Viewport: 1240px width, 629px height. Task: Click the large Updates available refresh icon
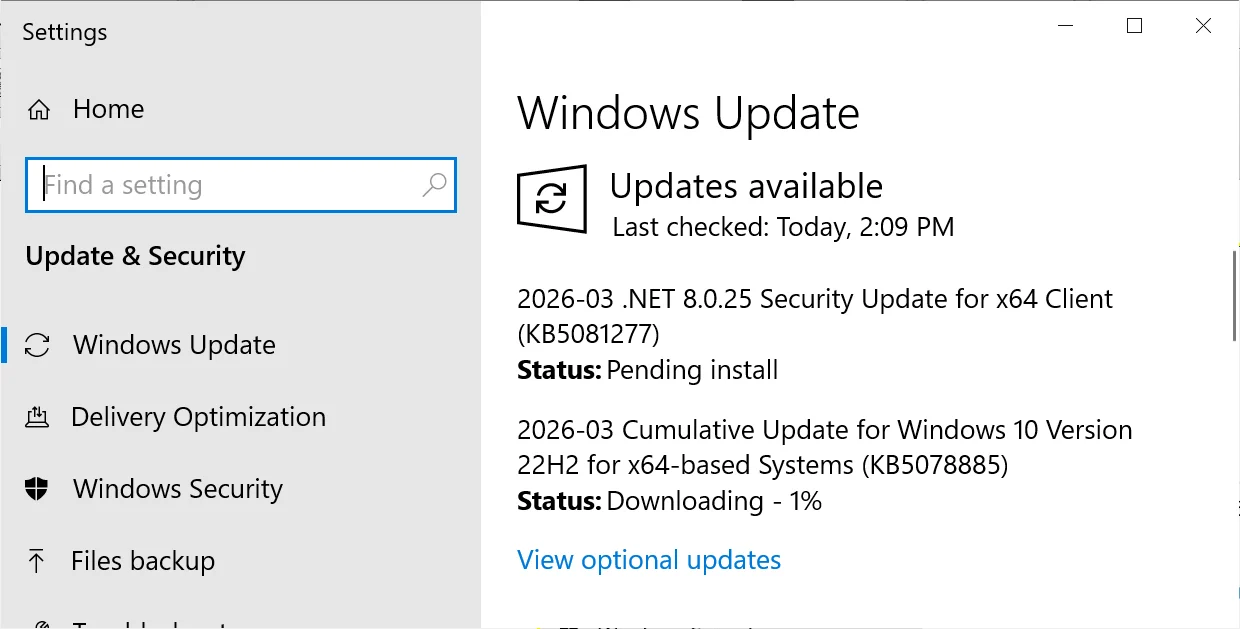(551, 199)
